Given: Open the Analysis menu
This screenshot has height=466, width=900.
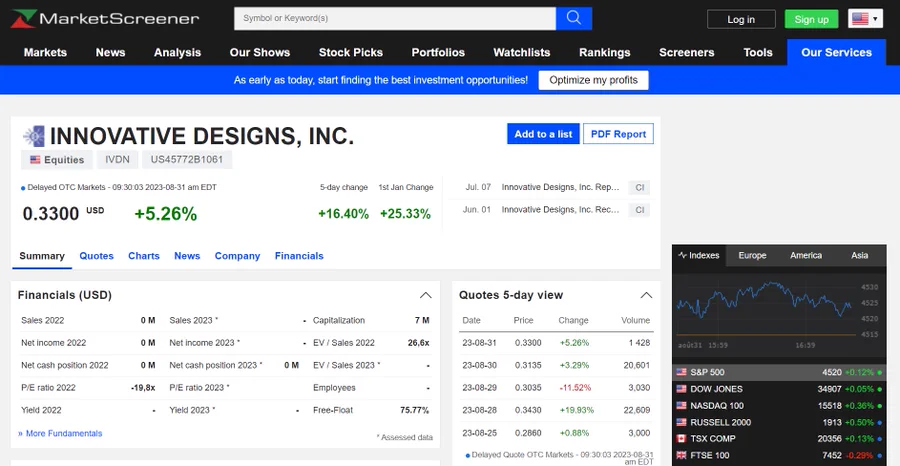Looking at the screenshot, I should [x=177, y=52].
